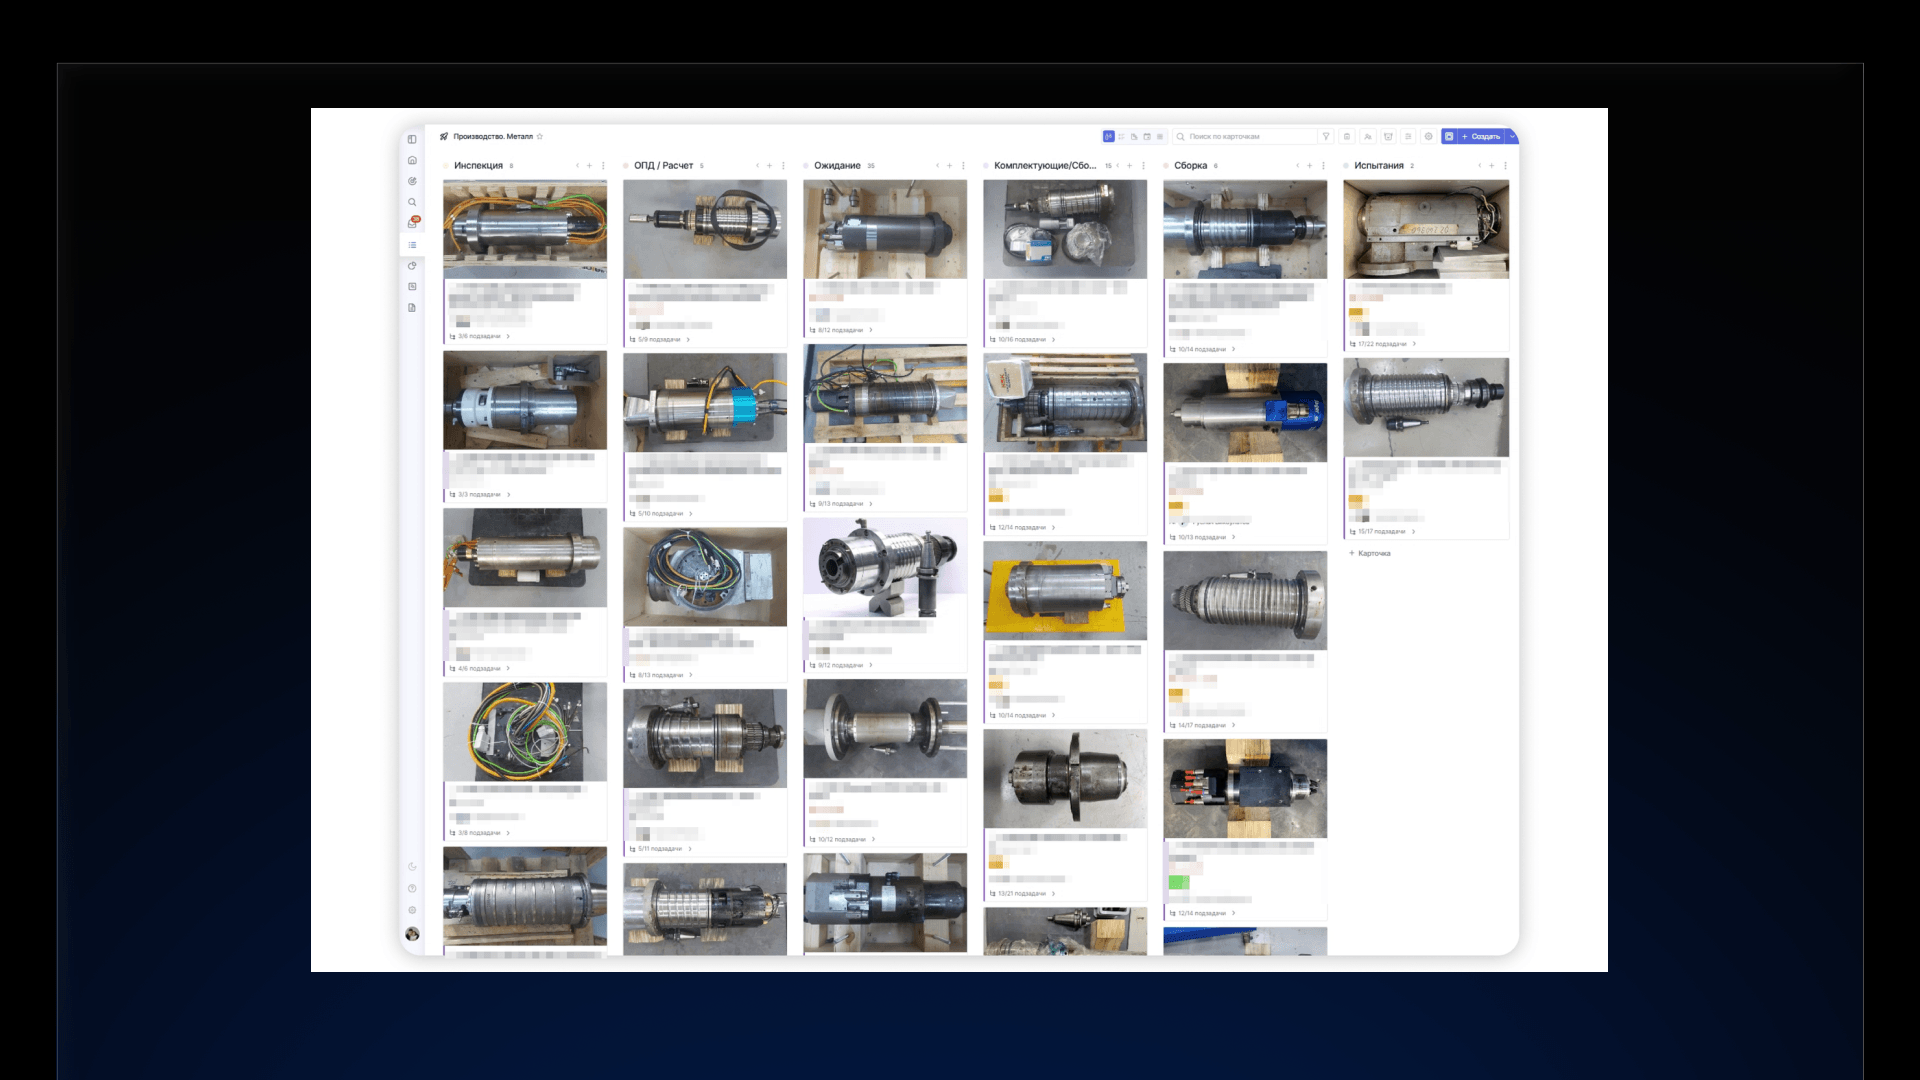
Task: Click the ОПД / Расчет column color dot
Action: coord(627,166)
